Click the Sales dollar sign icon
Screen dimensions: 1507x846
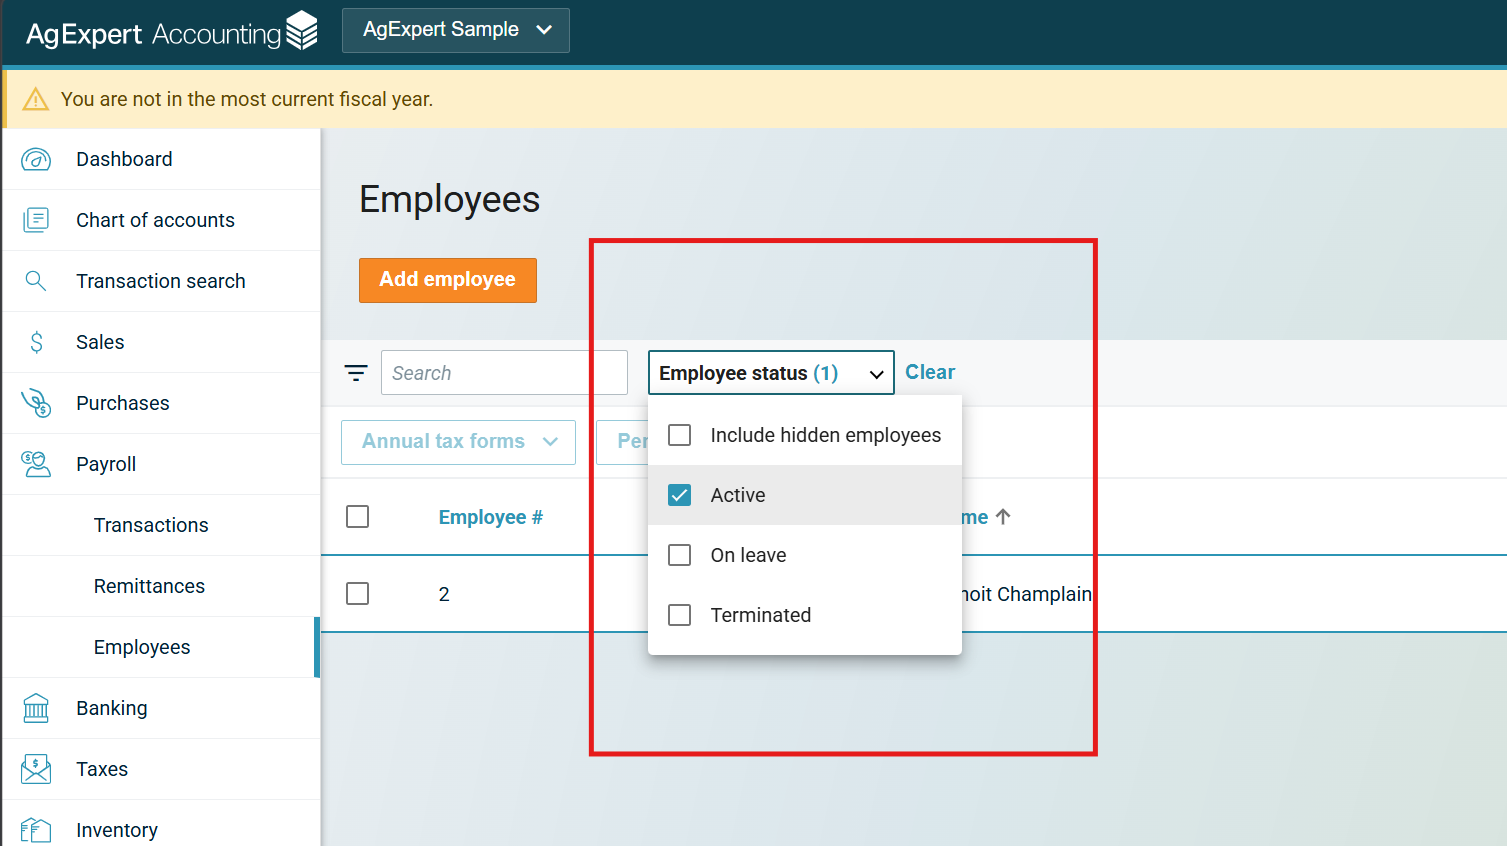click(36, 342)
